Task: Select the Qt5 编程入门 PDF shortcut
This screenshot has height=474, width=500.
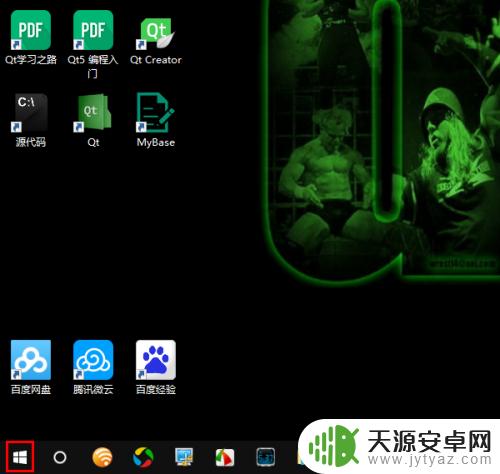Action: (93, 44)
